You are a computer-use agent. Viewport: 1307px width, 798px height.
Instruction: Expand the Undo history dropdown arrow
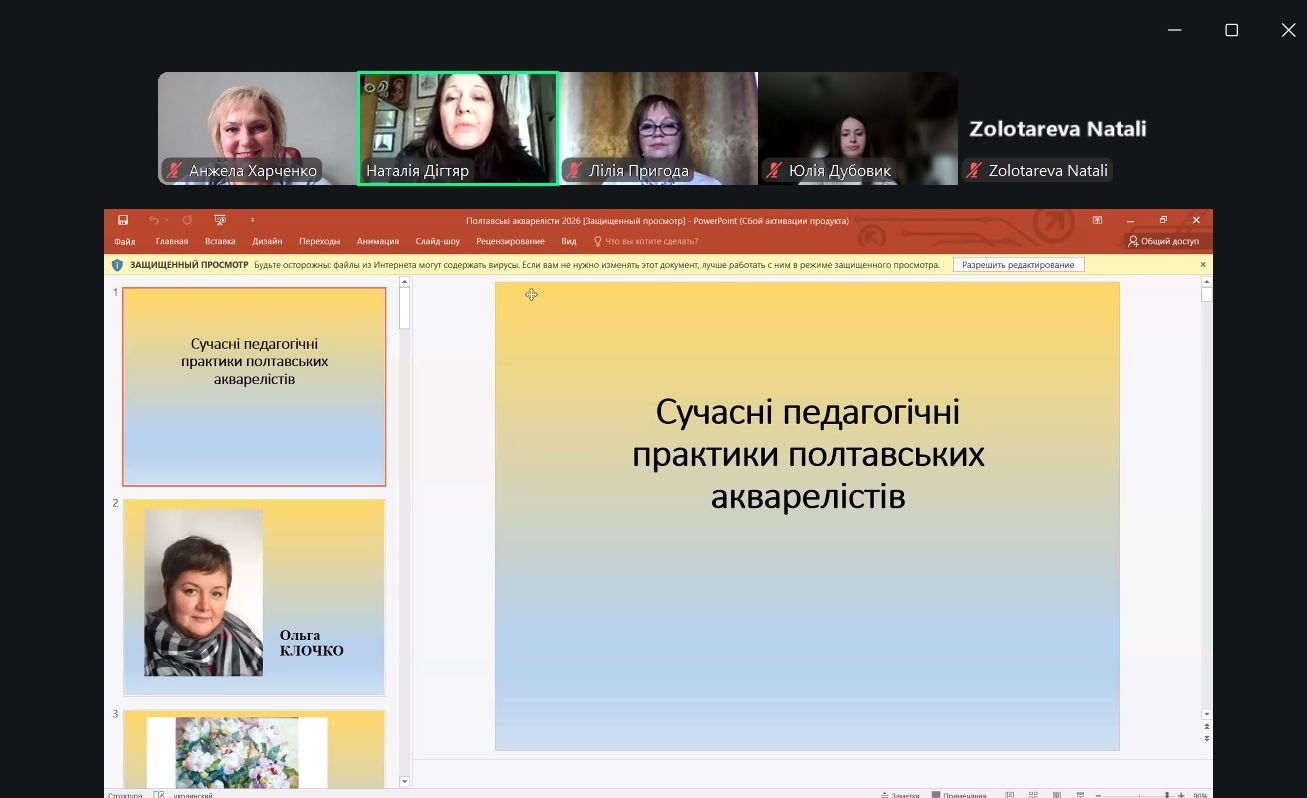coord(166,220)
